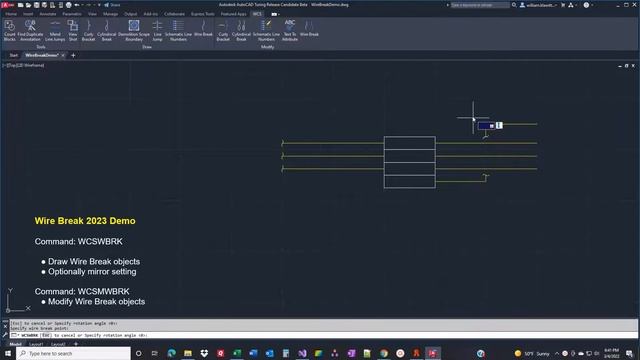Click Redo arrow in quick access toolbar
640x360 pixels.
(89, 5)
